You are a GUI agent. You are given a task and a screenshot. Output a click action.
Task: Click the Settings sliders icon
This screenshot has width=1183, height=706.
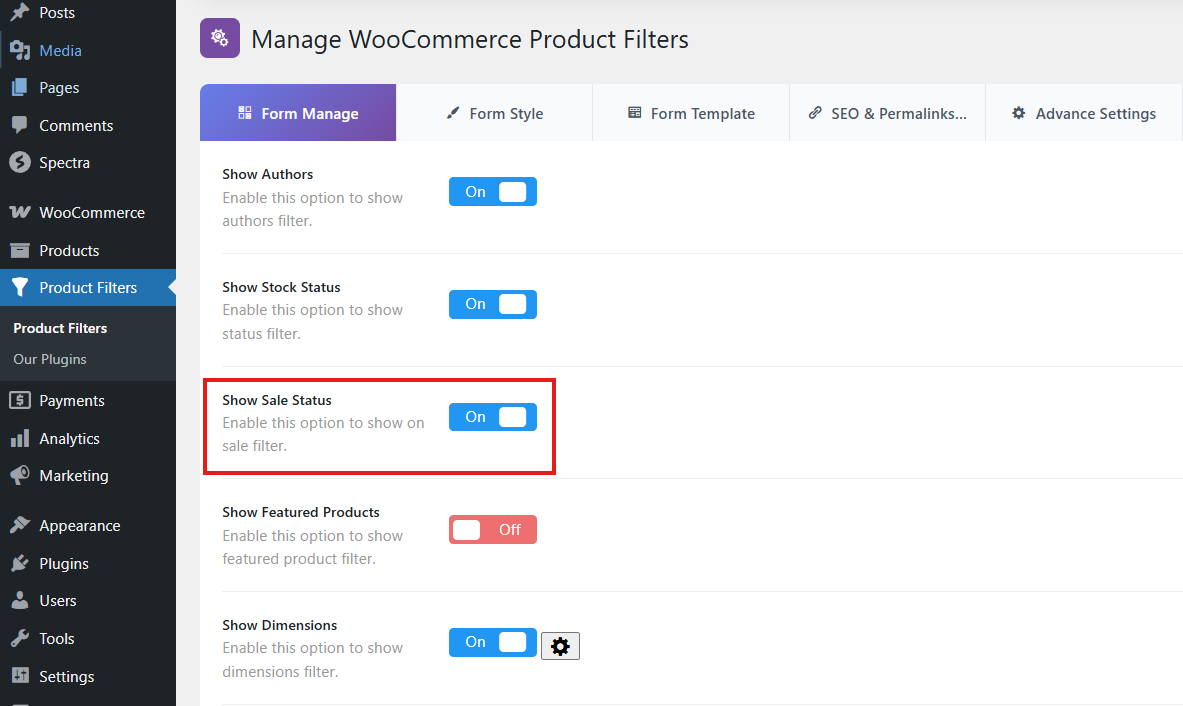[x=20, y=676]
